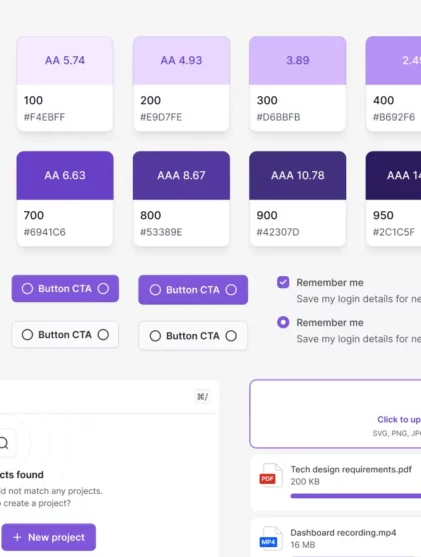Select the Dashboard recording.mp4 file item
Viewport: 421px width, 557px height.
pyautogui.click(x=336, y=537)
